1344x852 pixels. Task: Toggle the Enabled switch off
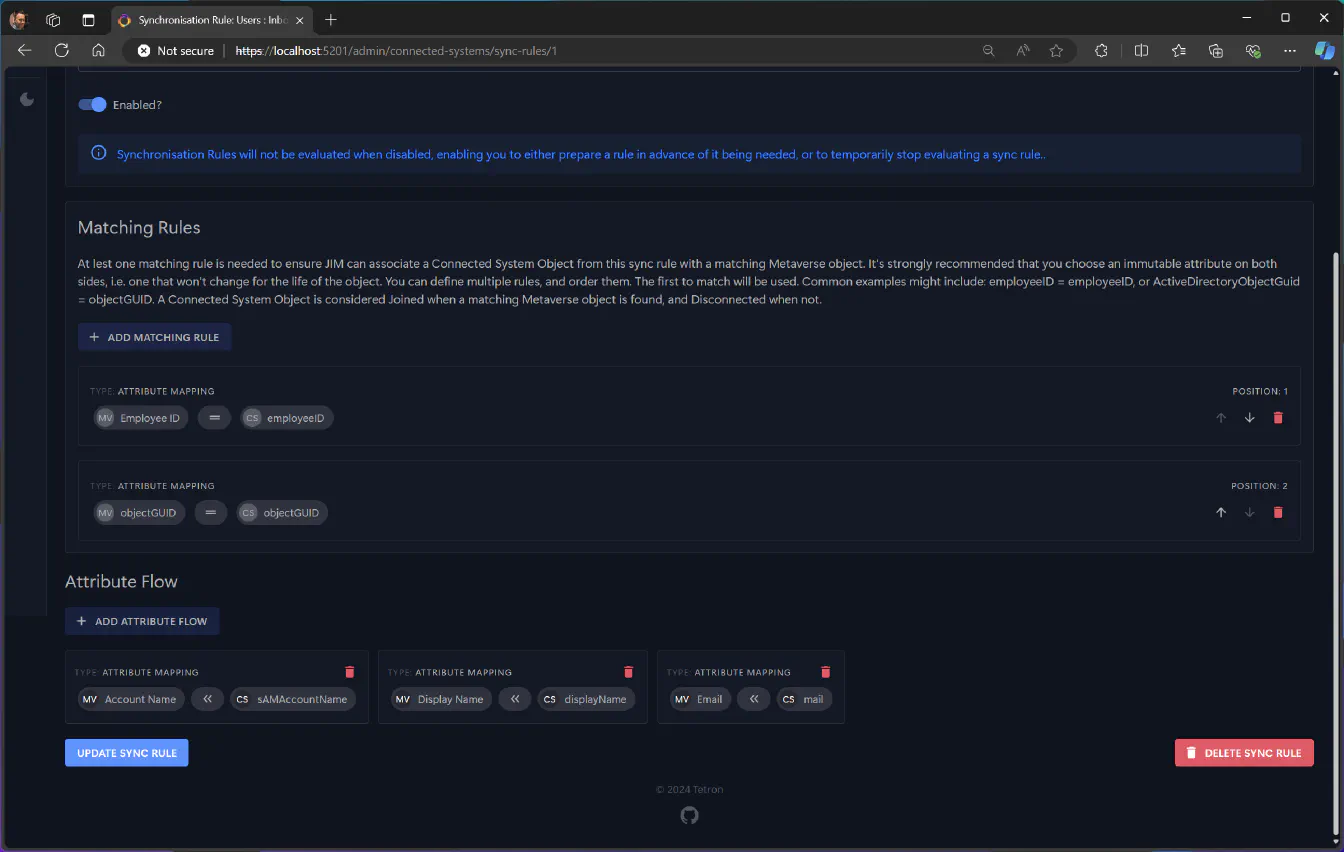pos(92,105)
